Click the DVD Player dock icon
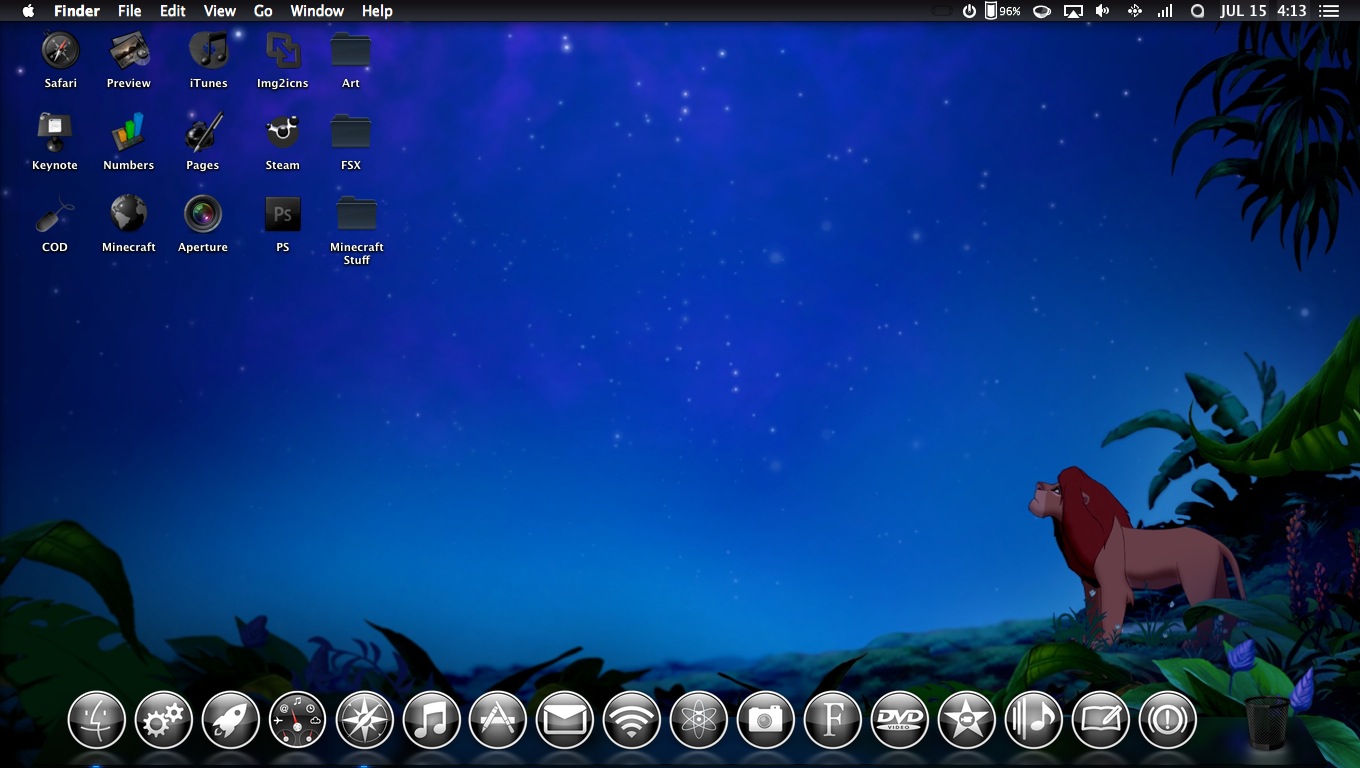The width and height of the screenshot is (1360, 768). click(899, 720)
